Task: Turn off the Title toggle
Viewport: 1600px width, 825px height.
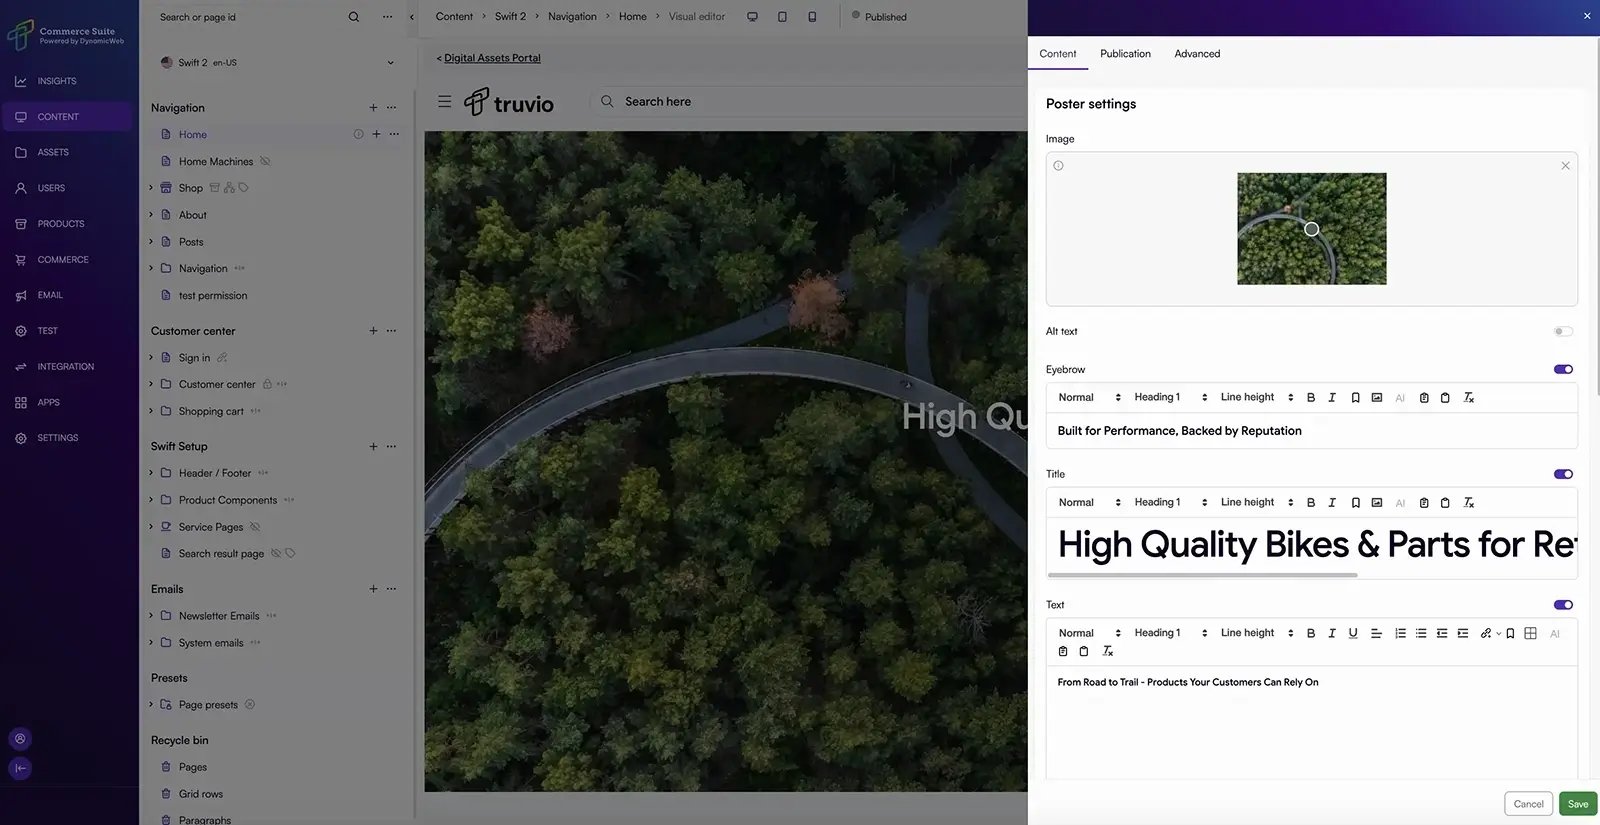Action: [1563, 475]
